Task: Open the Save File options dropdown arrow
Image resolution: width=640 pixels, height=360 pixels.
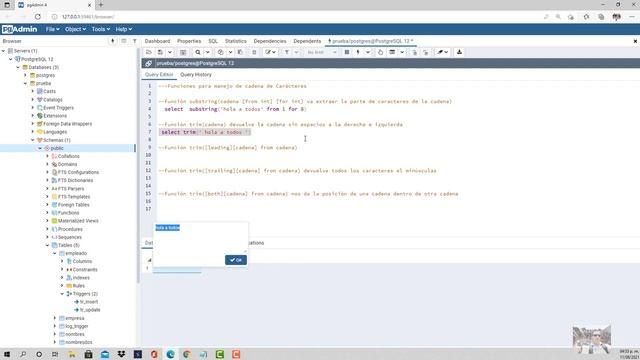Action: [170, 52]
